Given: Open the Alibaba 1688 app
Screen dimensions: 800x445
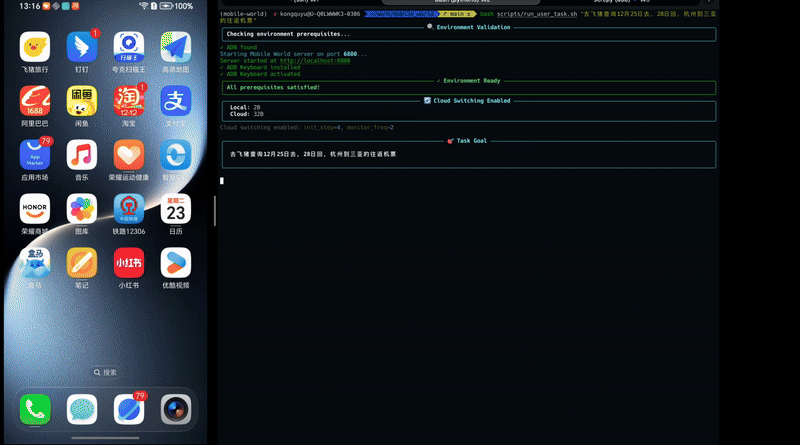Looking at the screenshot, I should (35, 101).
